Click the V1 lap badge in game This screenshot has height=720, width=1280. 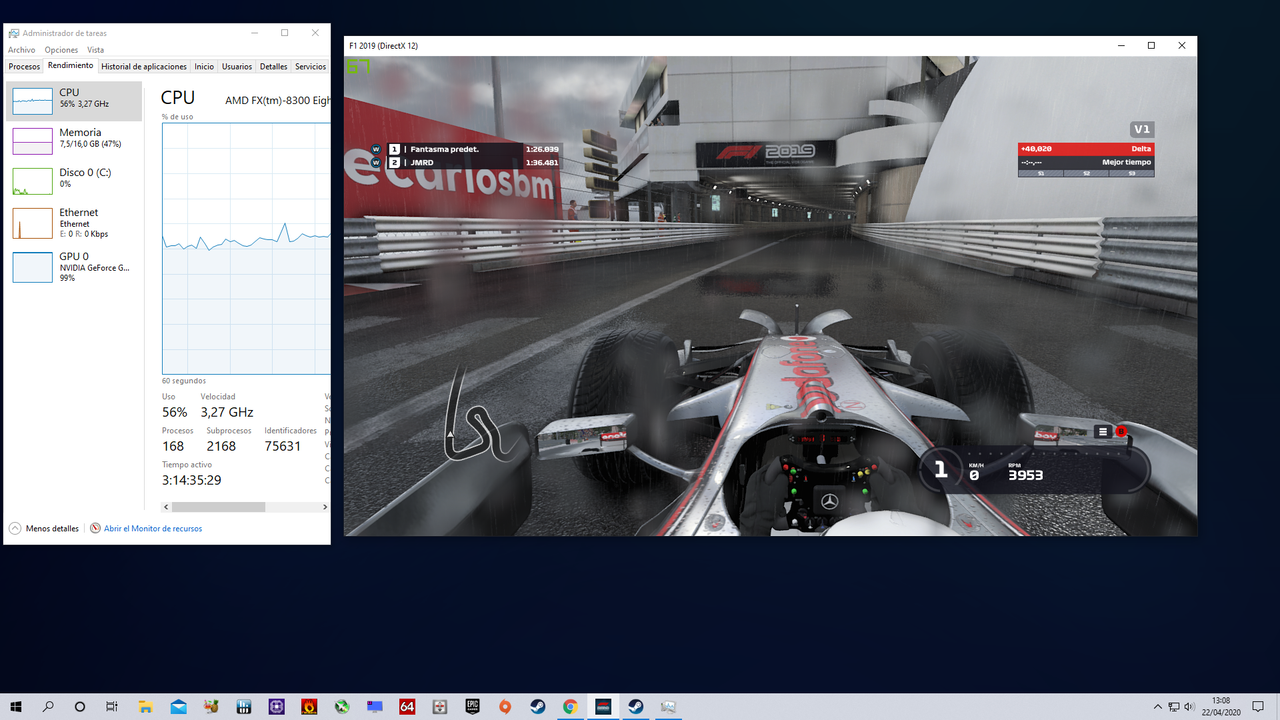1142,129
